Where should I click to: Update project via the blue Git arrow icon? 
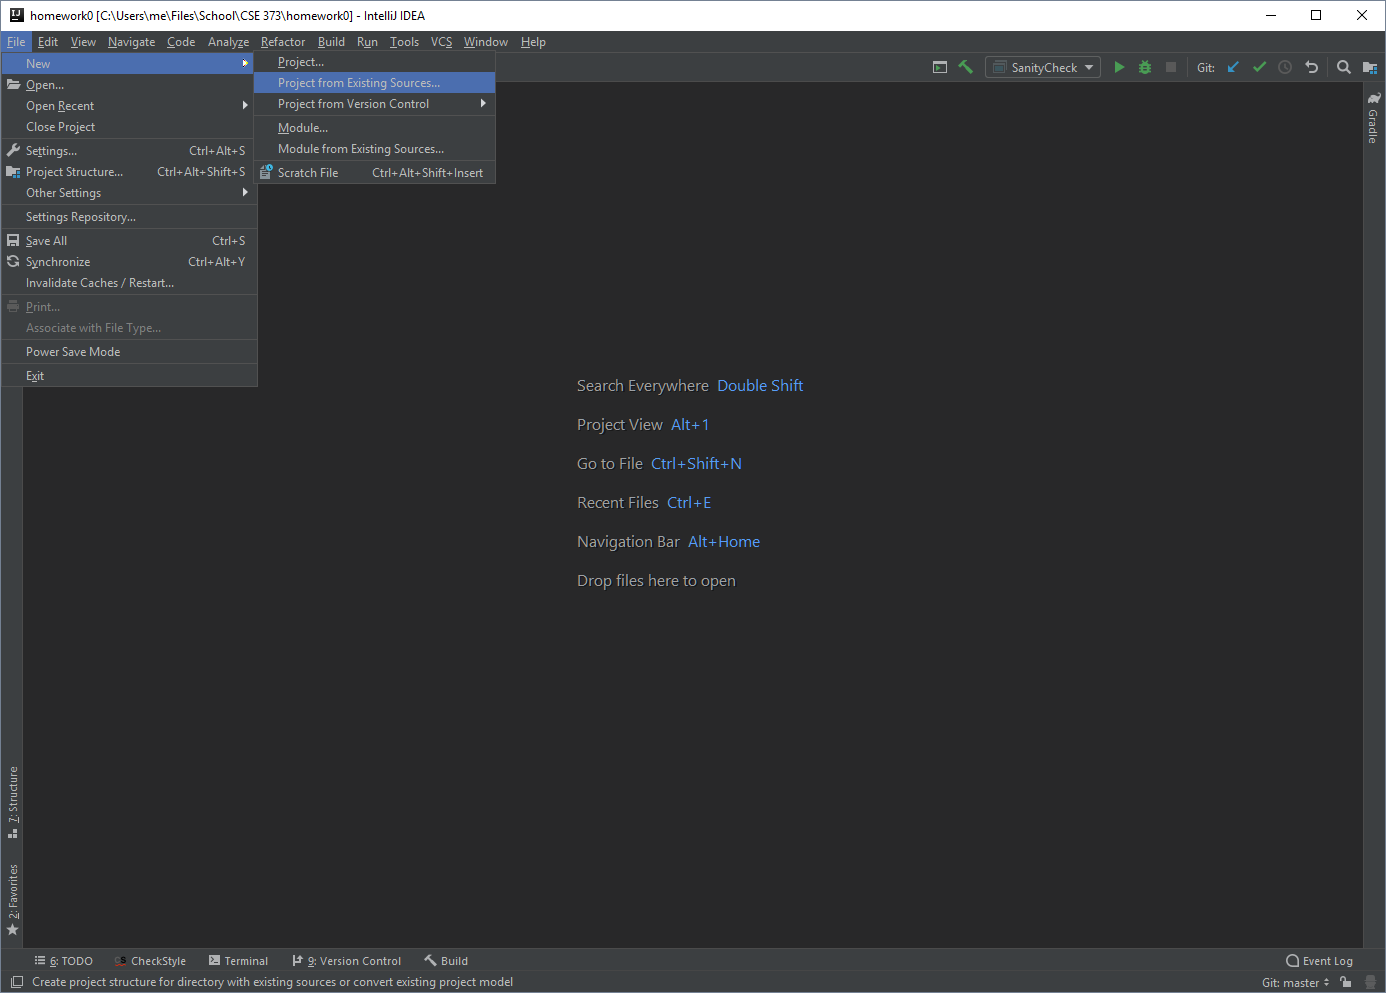click(x=1232, y=67)
